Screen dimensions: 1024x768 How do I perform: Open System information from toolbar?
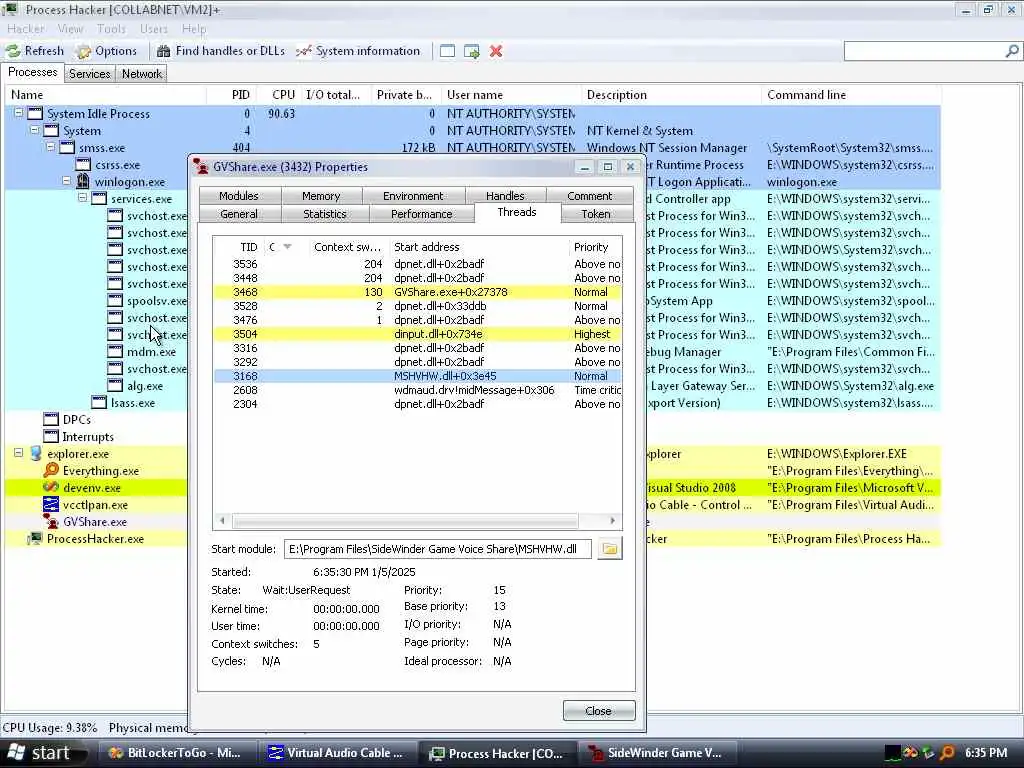(358, 51)
